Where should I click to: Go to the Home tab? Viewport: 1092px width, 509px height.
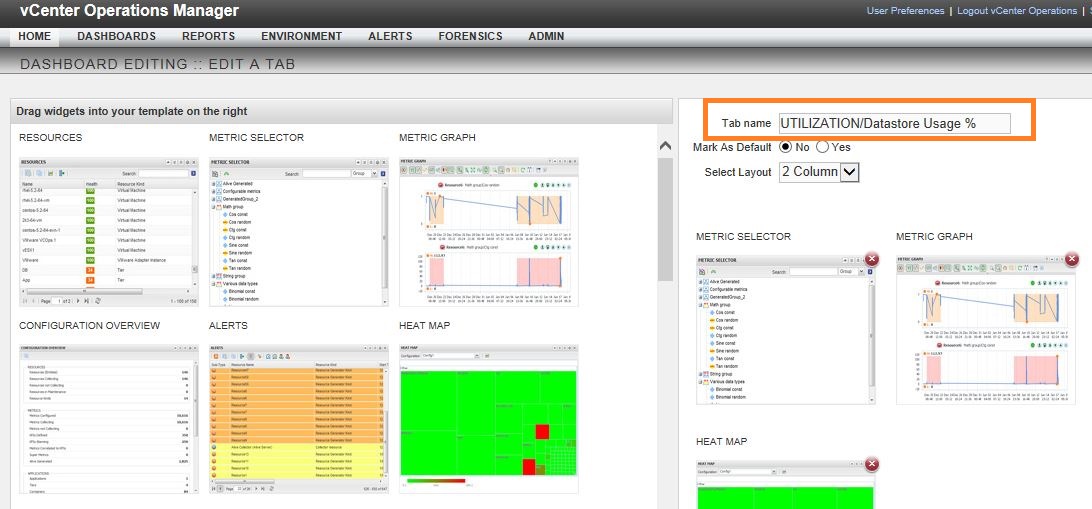[x=34, y=36]
